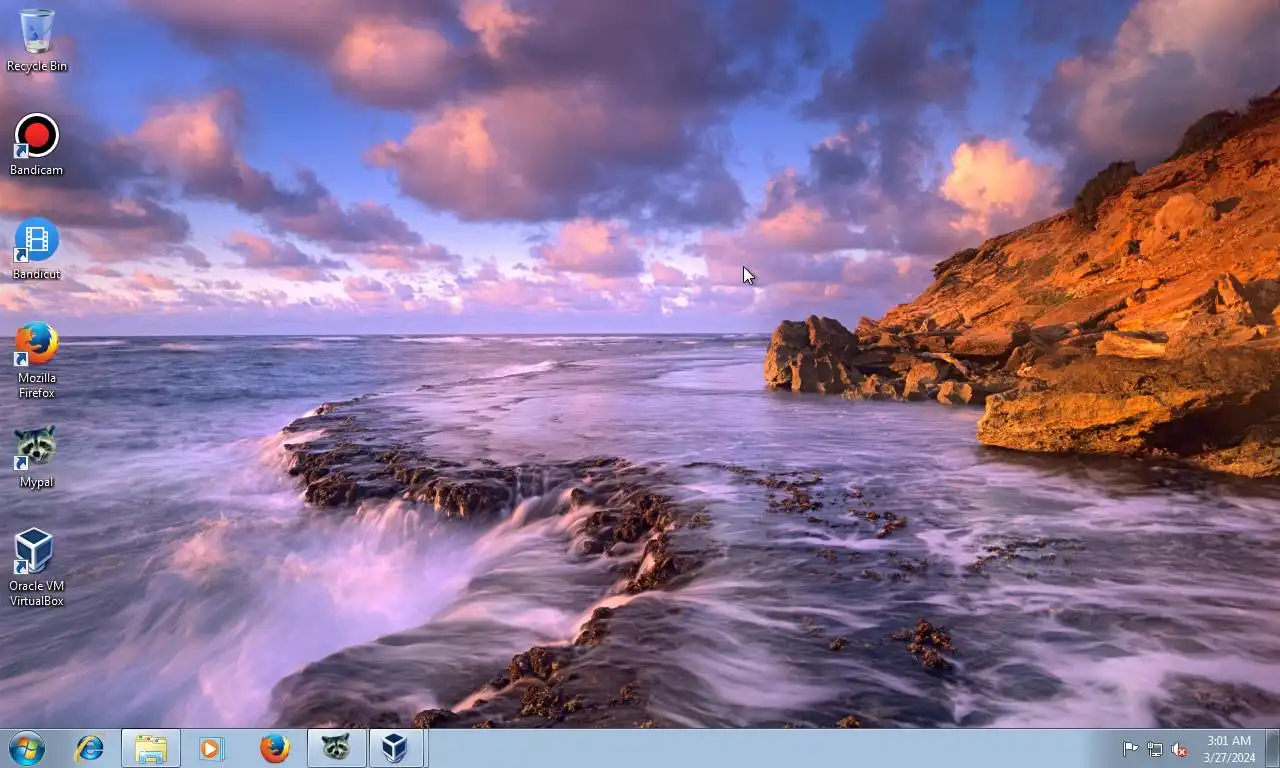Open network status icon in system tray
Viewport: 1280px width, 768px height.
click(x=1155, y=749)
